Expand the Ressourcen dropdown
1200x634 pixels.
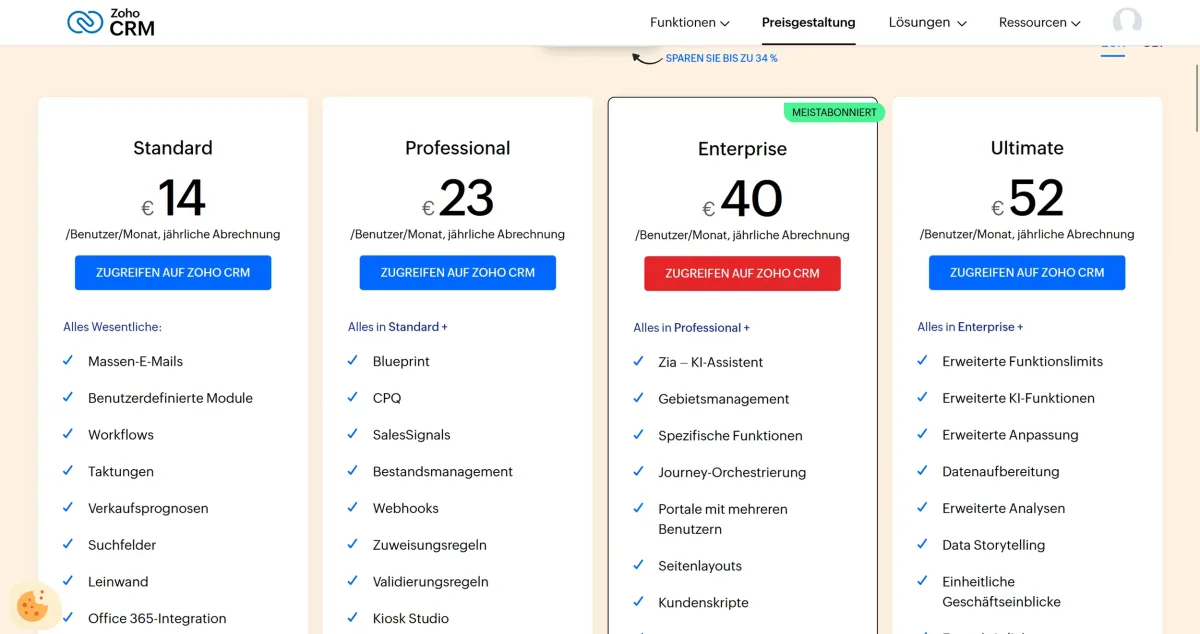(1039, 22)
